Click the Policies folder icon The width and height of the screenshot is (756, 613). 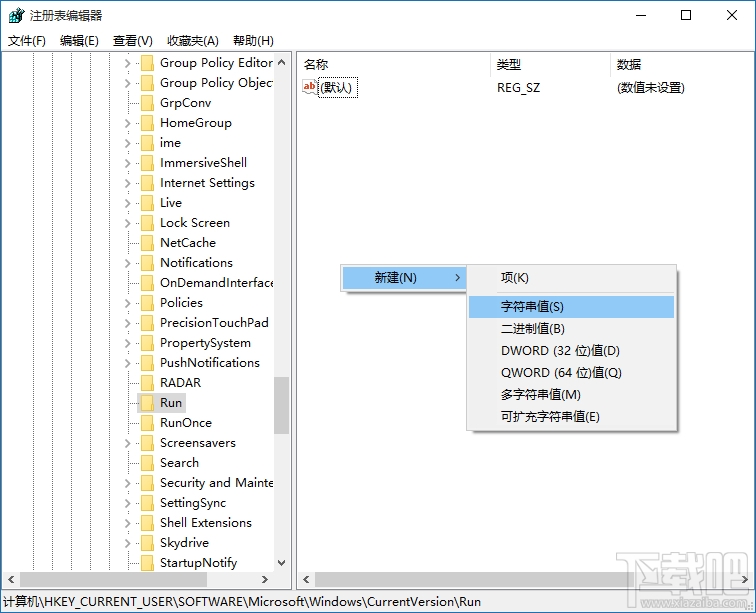(147, 303)
